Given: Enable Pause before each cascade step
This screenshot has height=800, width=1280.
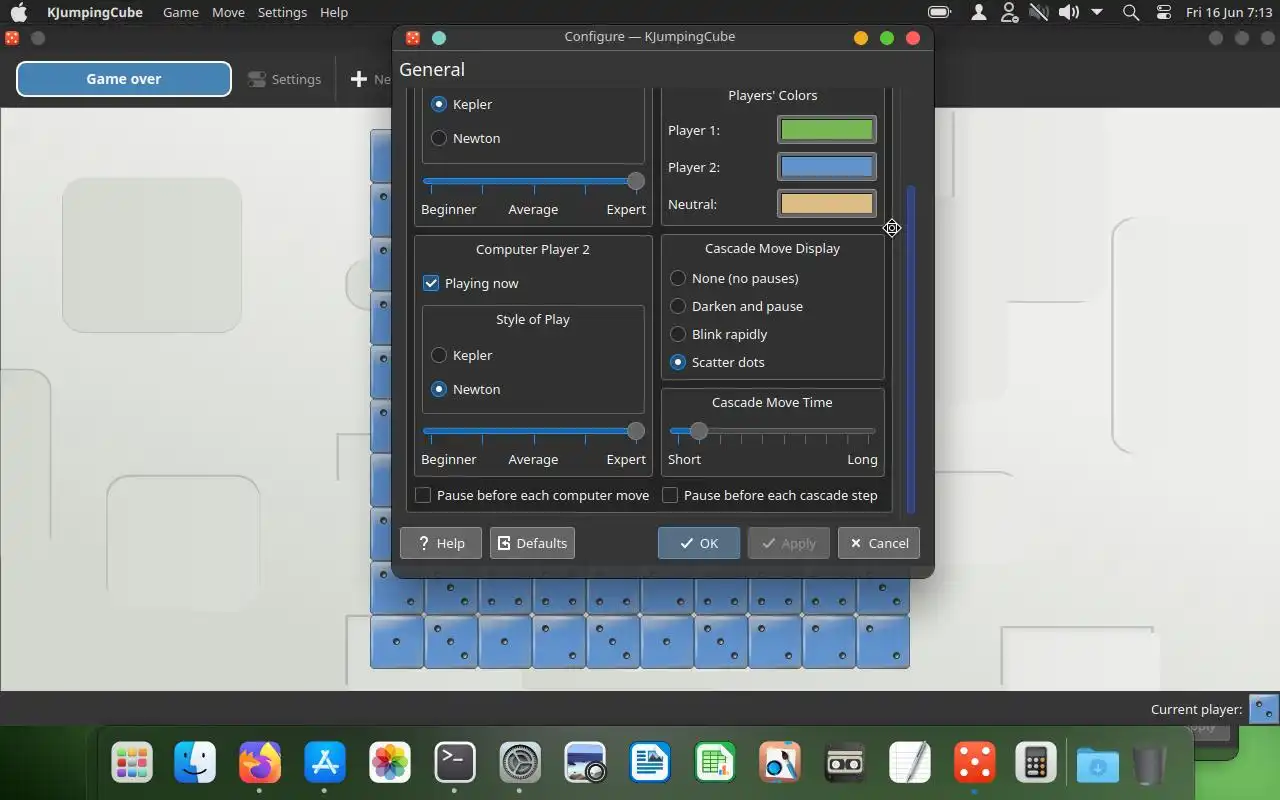Looking at the screenshot, I should 670,495.
